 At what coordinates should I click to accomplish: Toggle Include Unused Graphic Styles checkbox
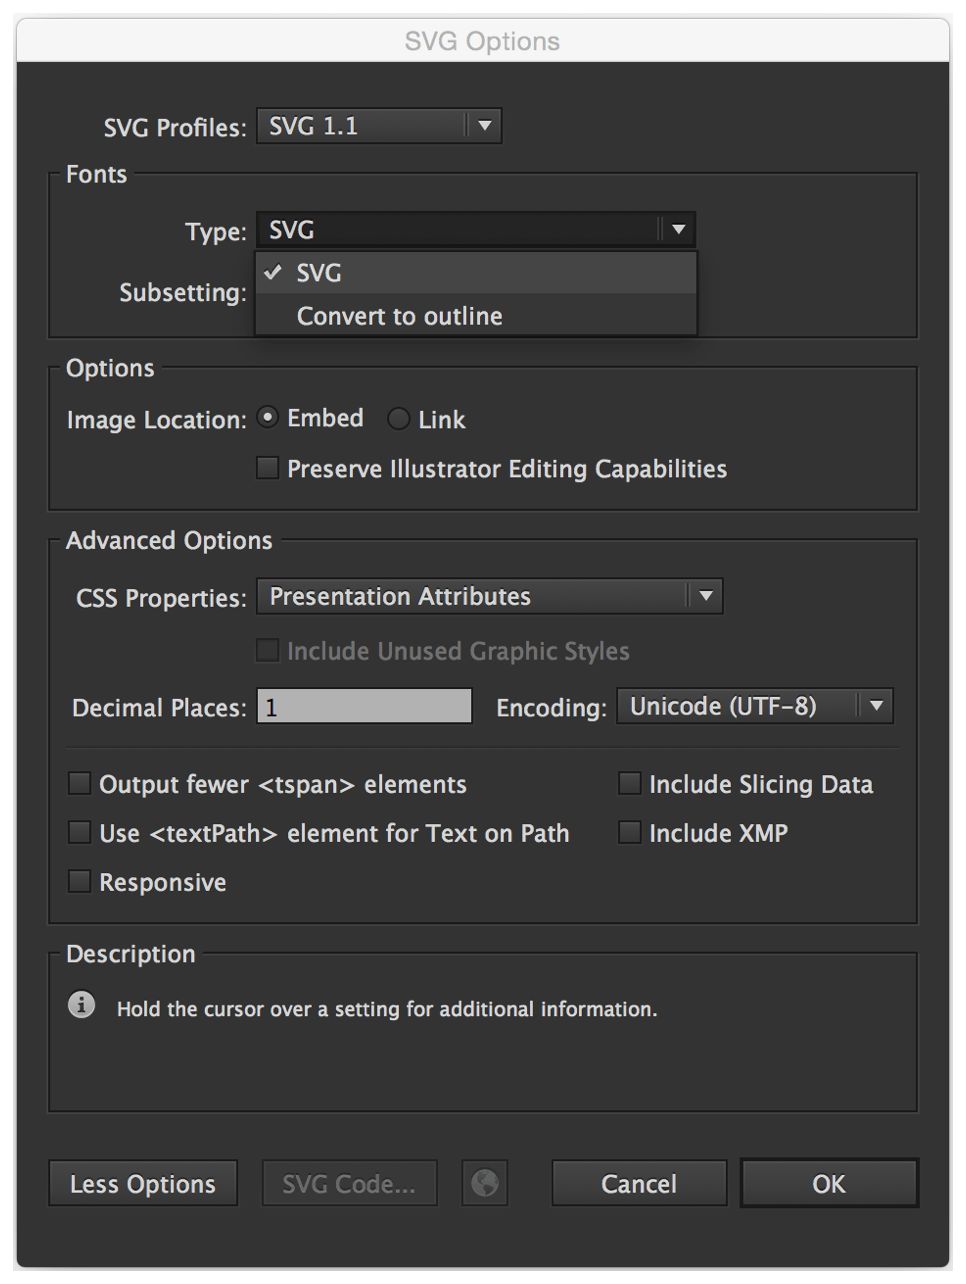coord(267,651)
